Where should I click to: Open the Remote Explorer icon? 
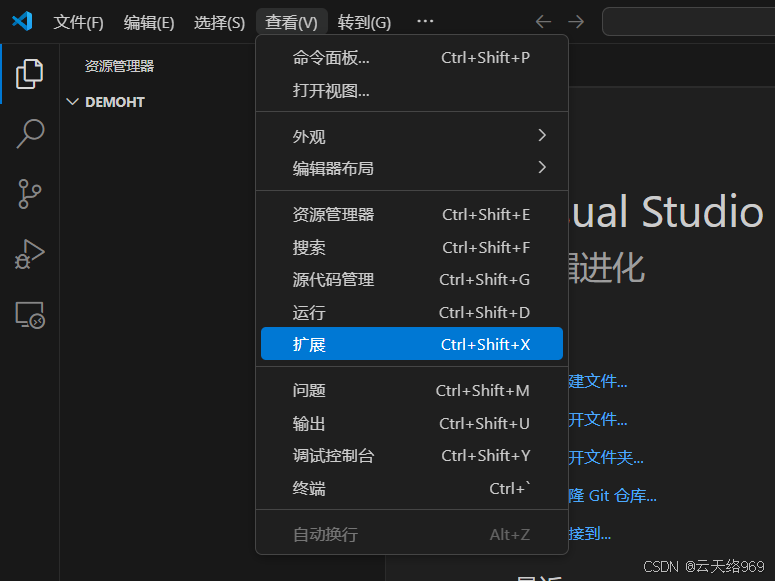point(30,315)
